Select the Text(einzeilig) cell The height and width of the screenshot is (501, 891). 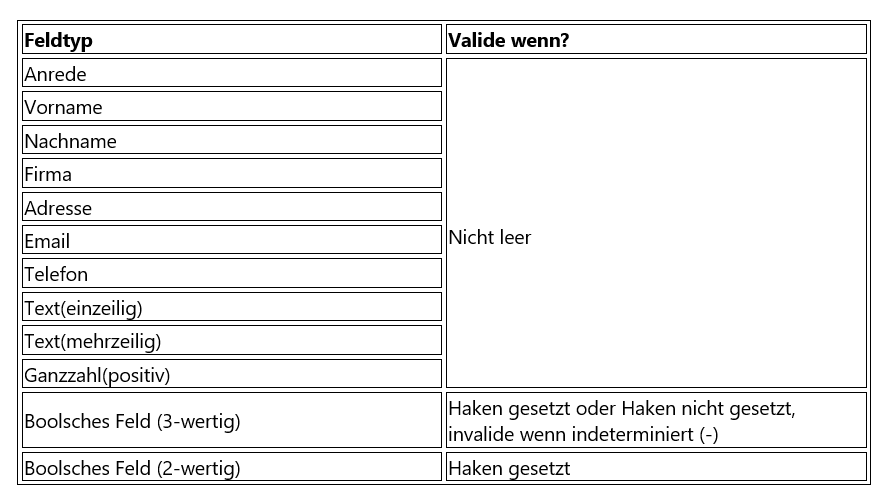click(x=231, y=308)
